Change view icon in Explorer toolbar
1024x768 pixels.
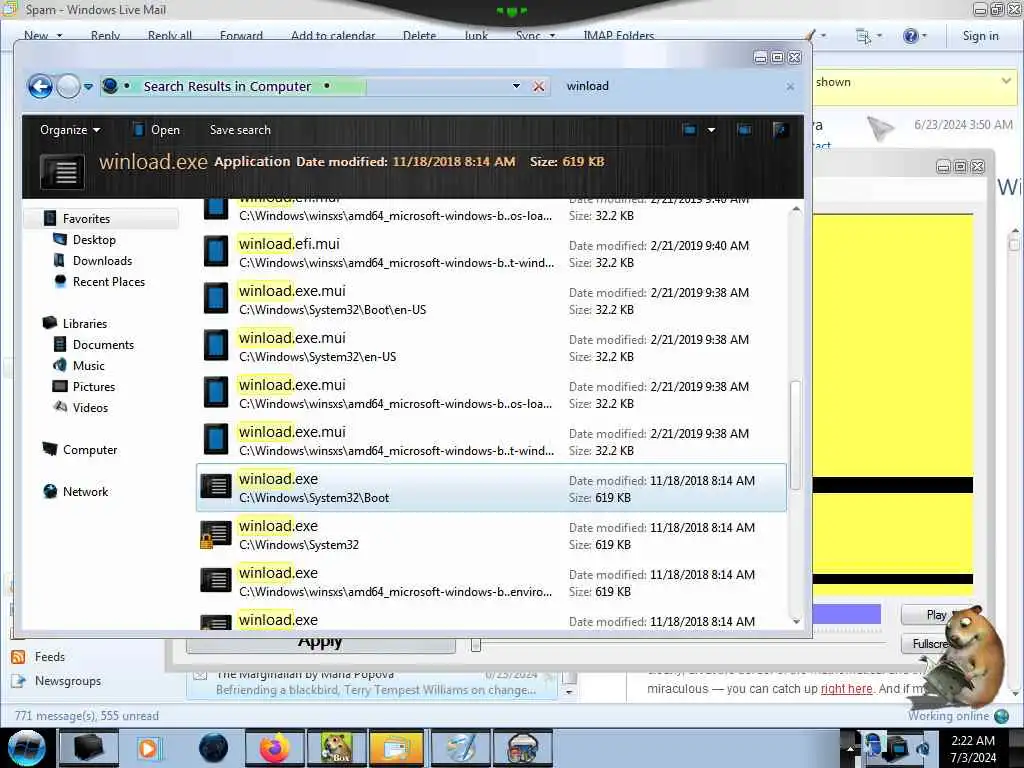(x=689, y=130)
